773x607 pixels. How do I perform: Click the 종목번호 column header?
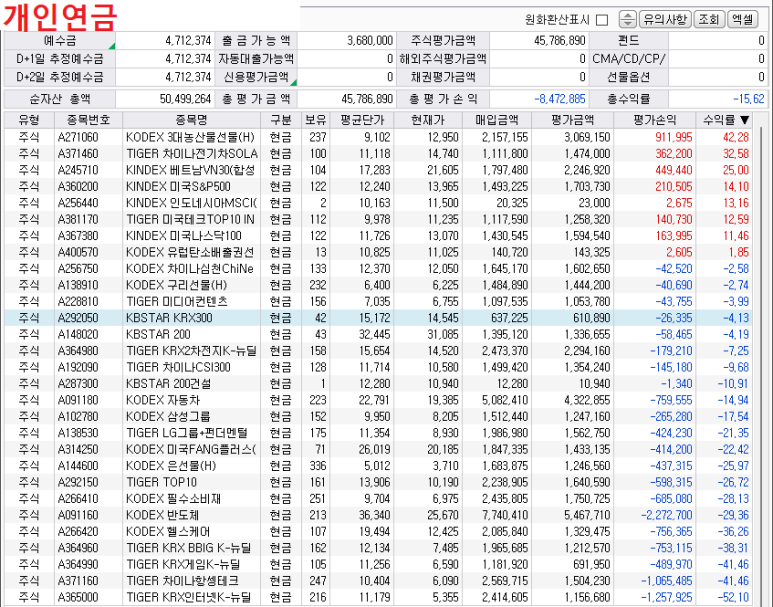(88, 120)
